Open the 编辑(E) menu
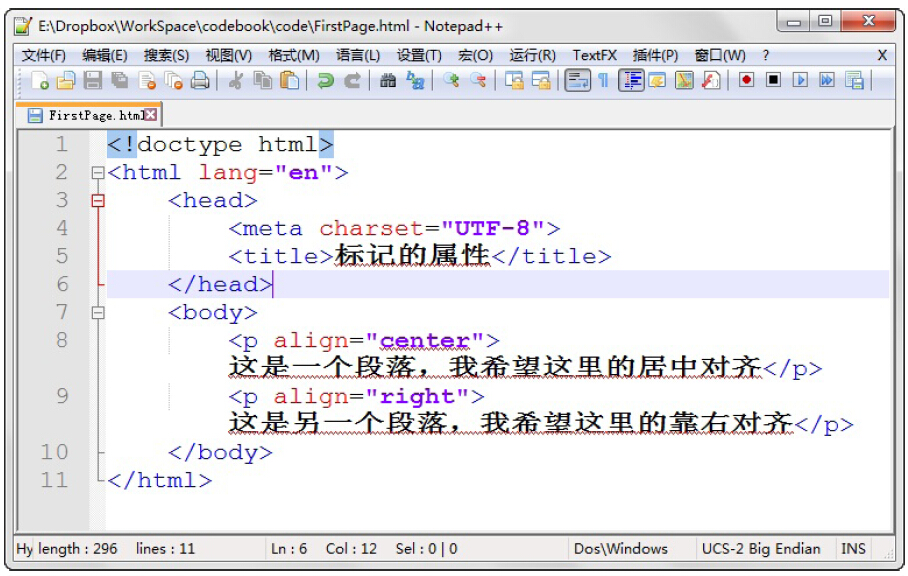This screenshot has height=576, width=908. point(104,55)
